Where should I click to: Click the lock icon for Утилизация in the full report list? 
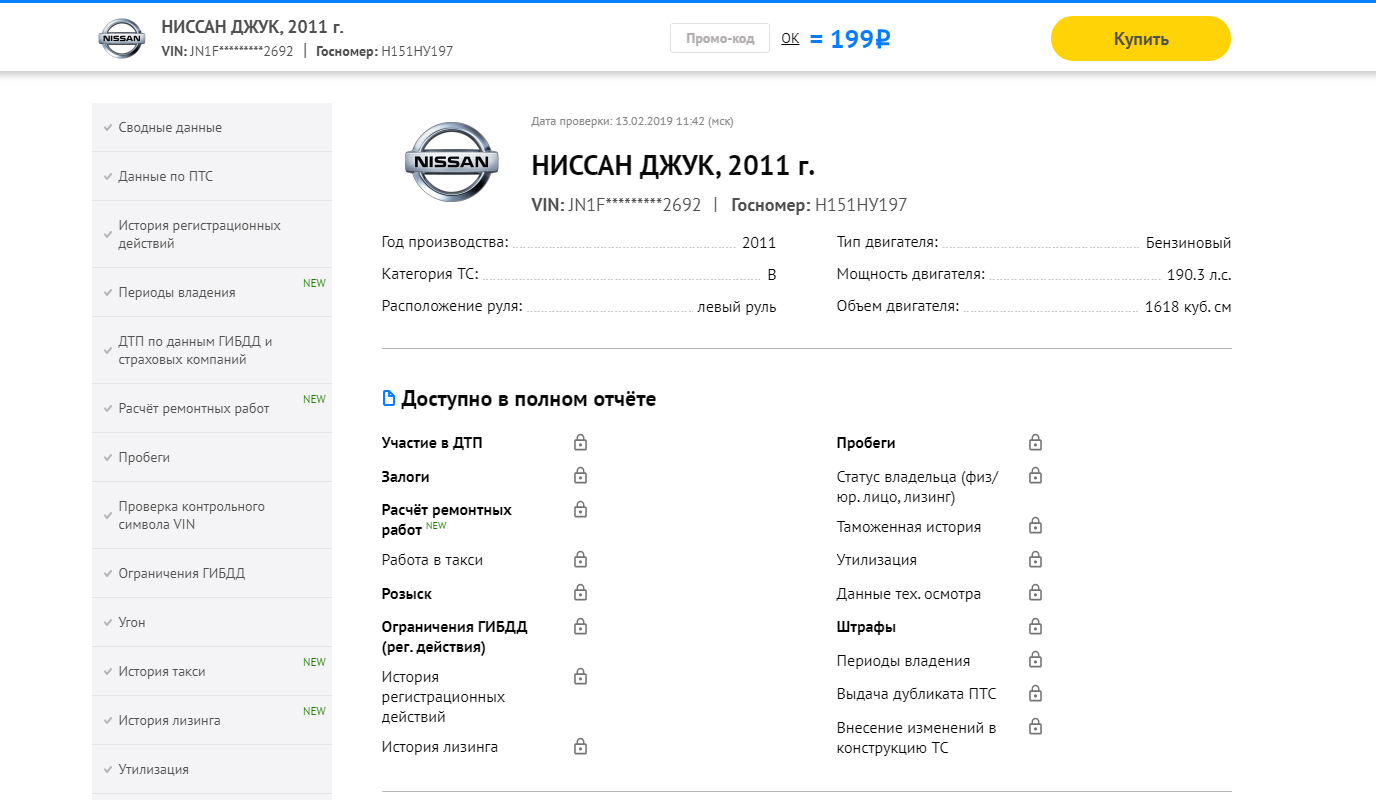(1036, 559)
